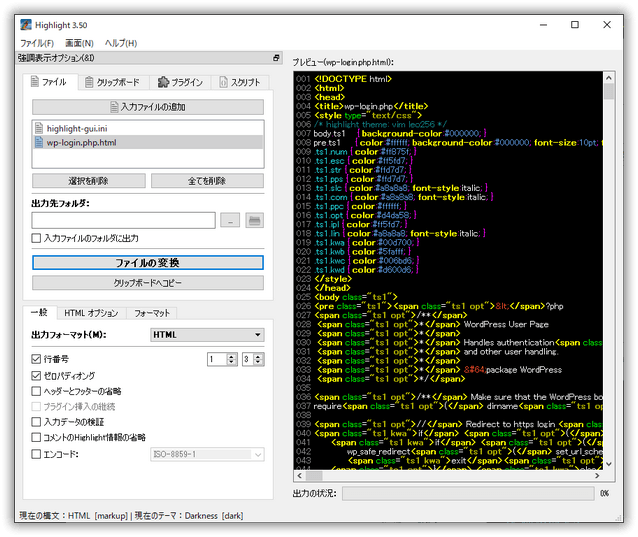Disable the ゼロパディング checkbox
The image size is (638, 537).
point(37,374)
